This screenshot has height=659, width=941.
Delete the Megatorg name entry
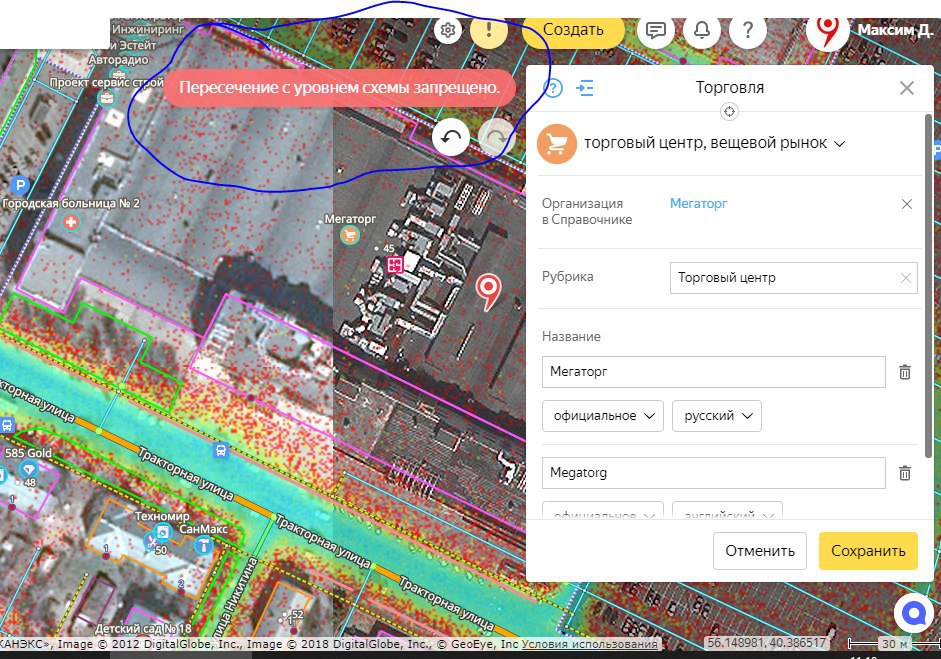905,473
